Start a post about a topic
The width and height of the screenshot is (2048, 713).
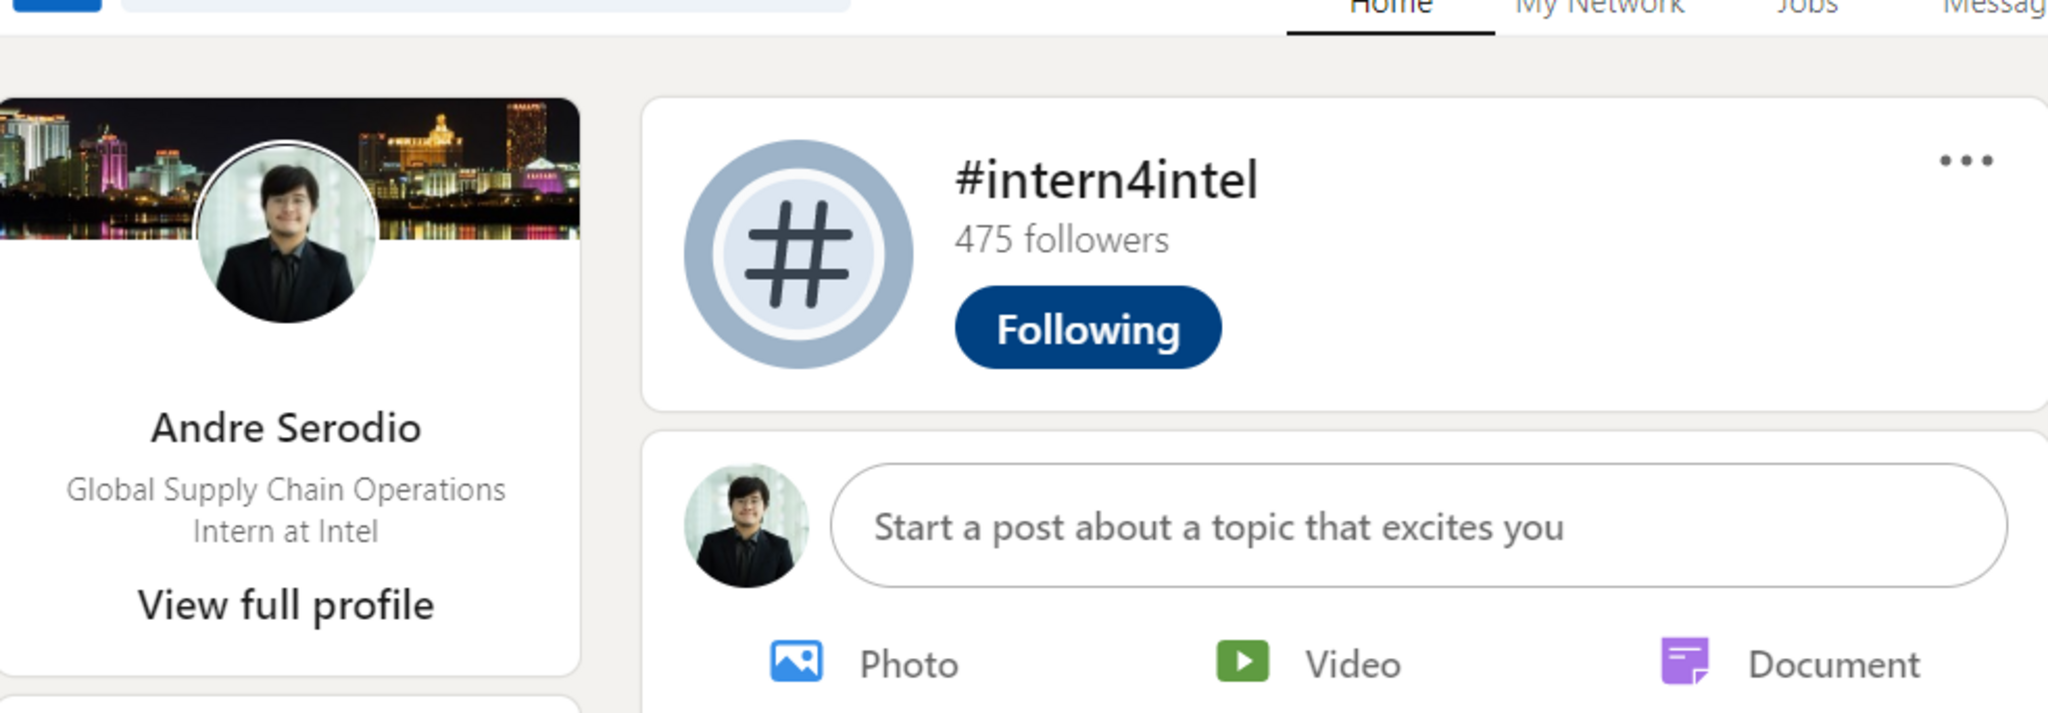(1418, 526)
